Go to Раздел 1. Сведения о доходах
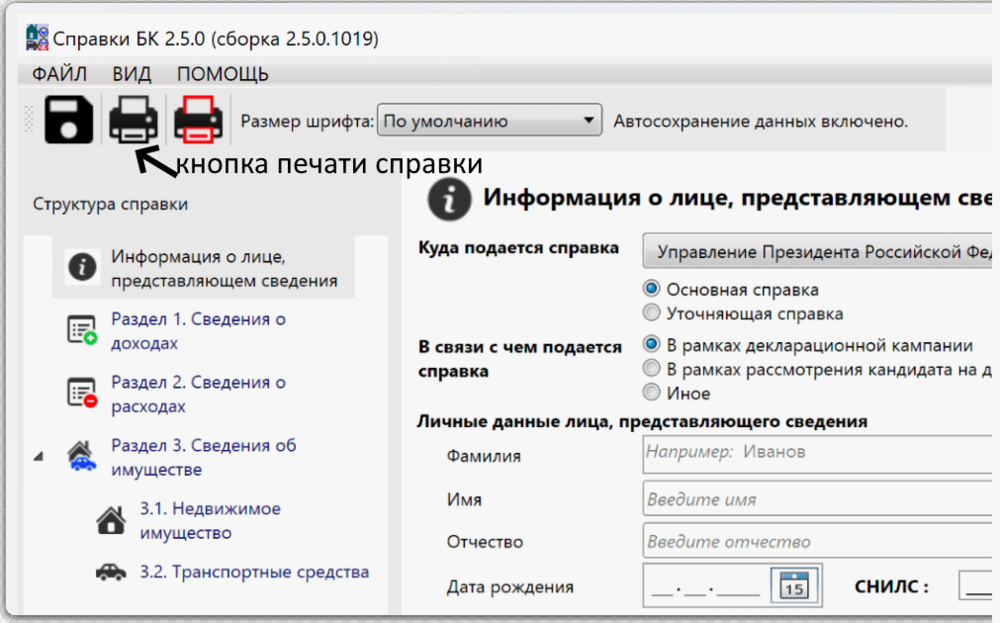Viewport: 1000px width, 623px height. click(200, 330)
